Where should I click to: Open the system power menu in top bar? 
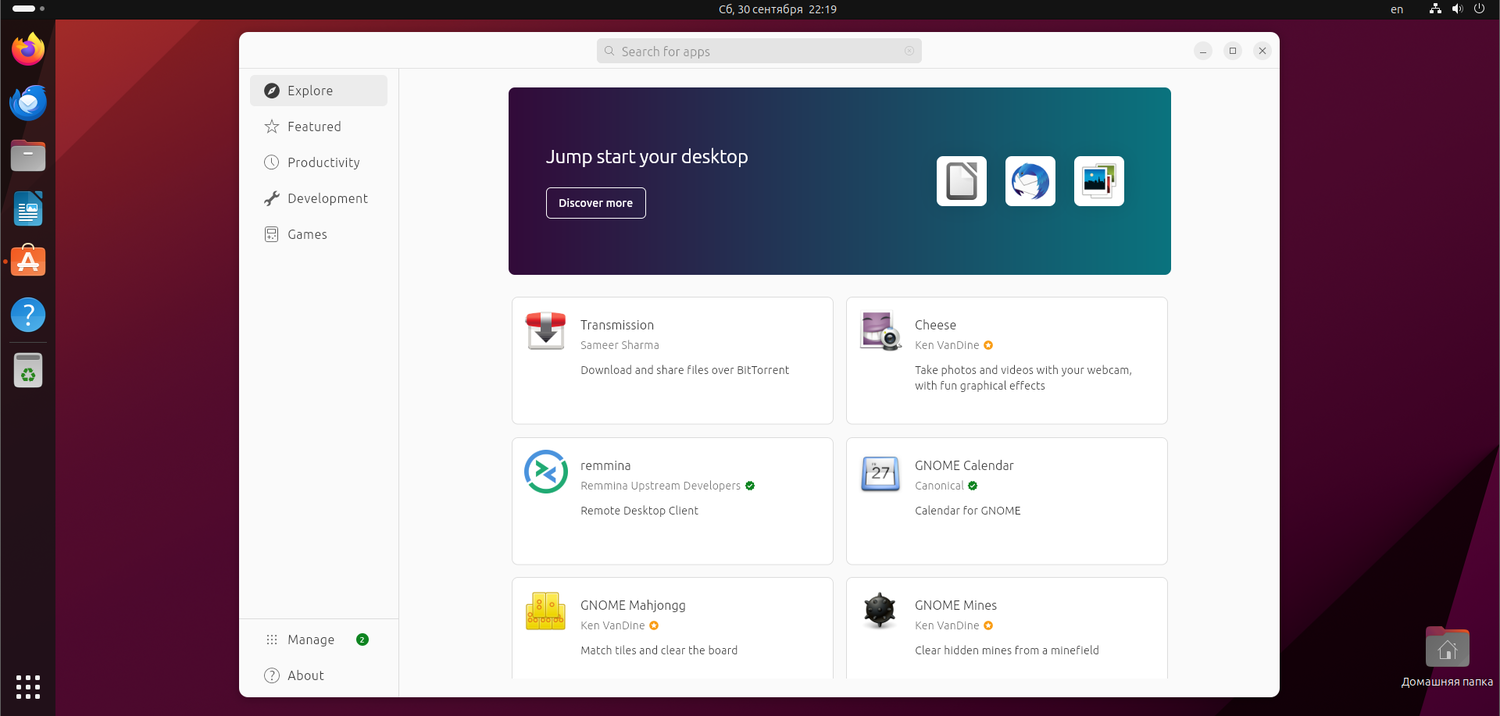pos(1479,9)
